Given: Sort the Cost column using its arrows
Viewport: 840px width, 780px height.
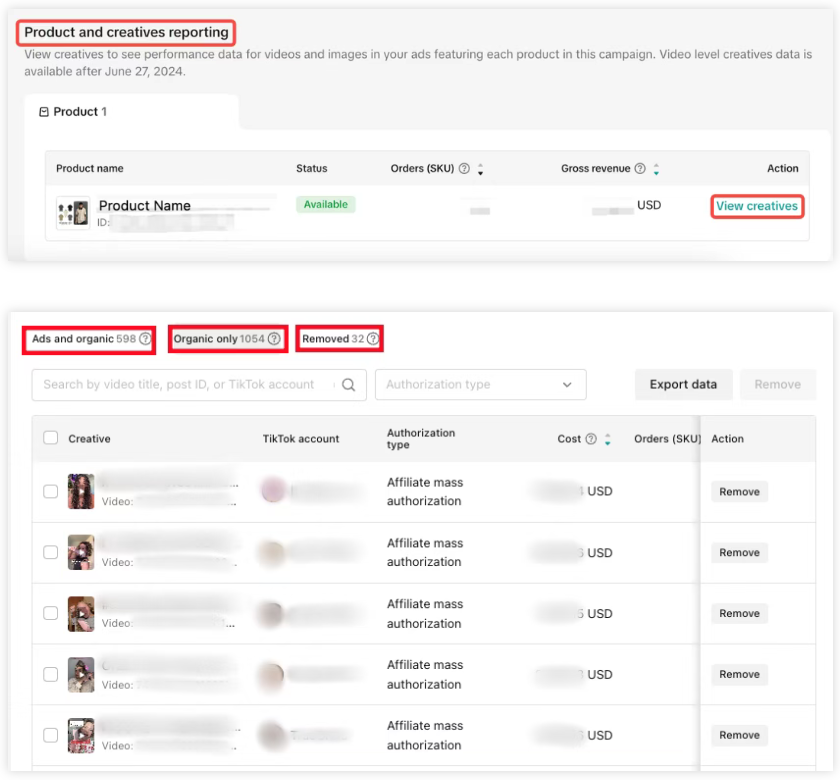Looking at the screenshot, I should (608, 439).
